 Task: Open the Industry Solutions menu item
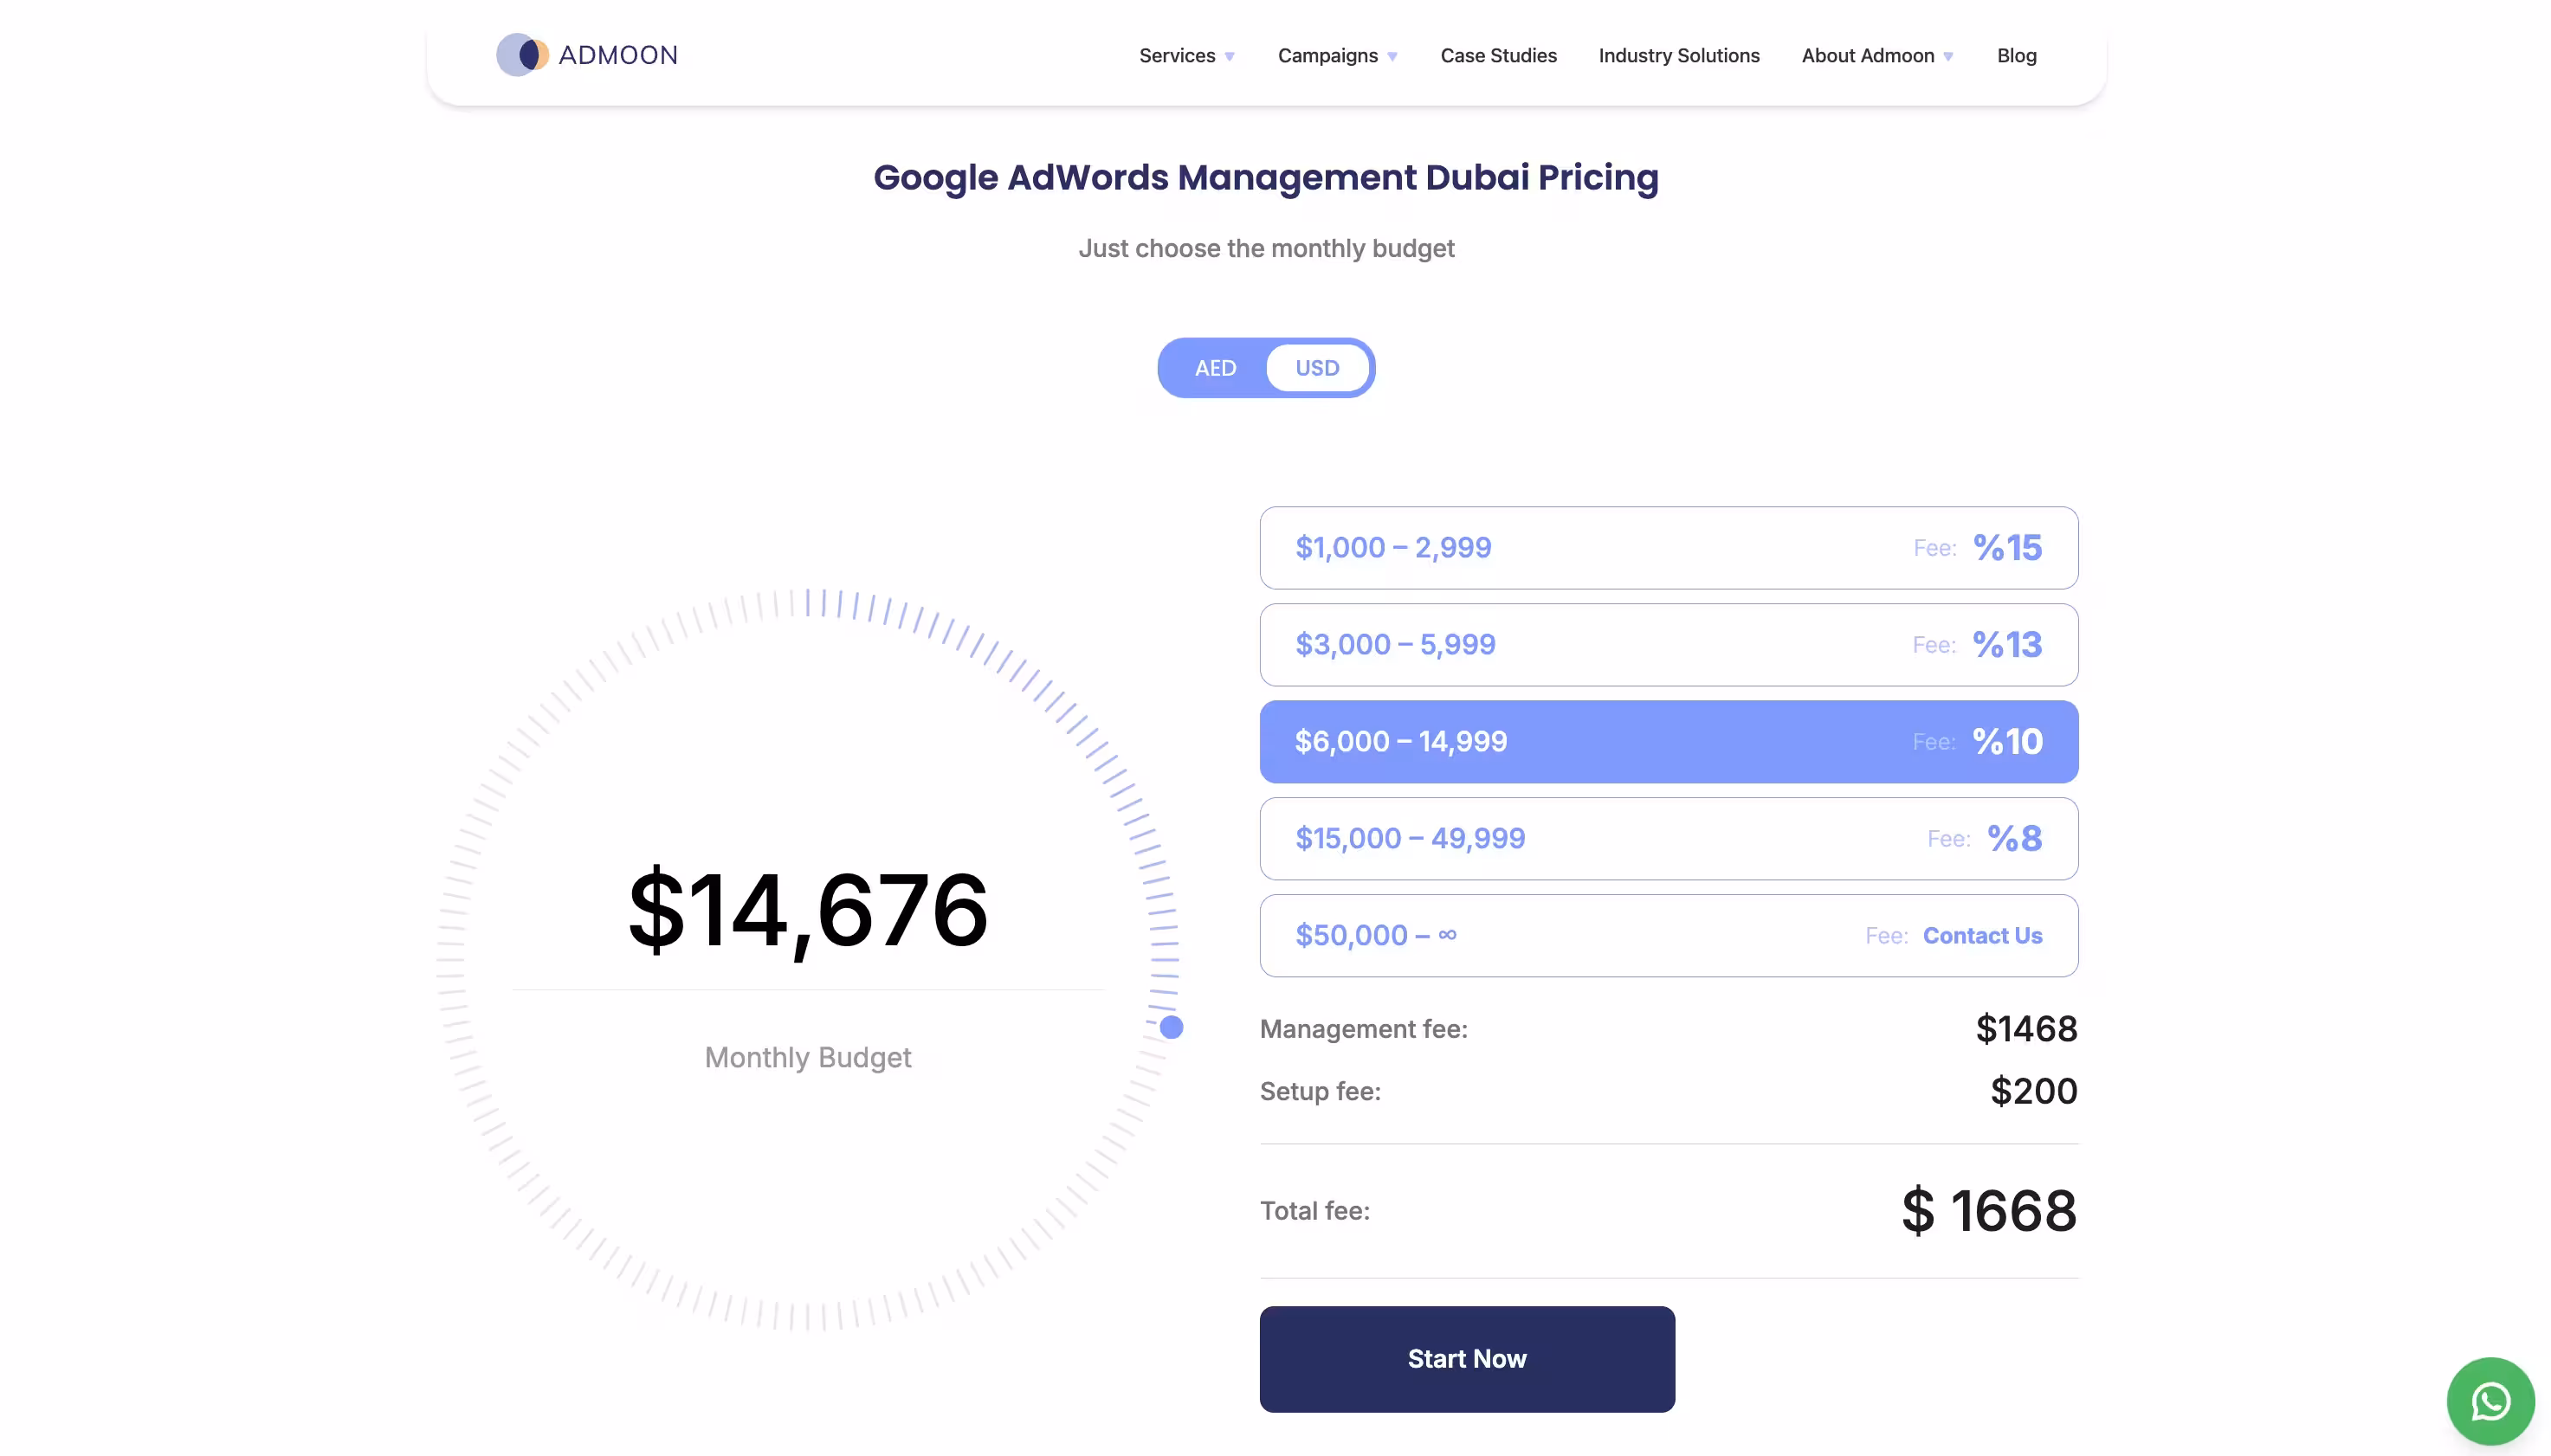pyautogui.click(x=1679, y=56)
